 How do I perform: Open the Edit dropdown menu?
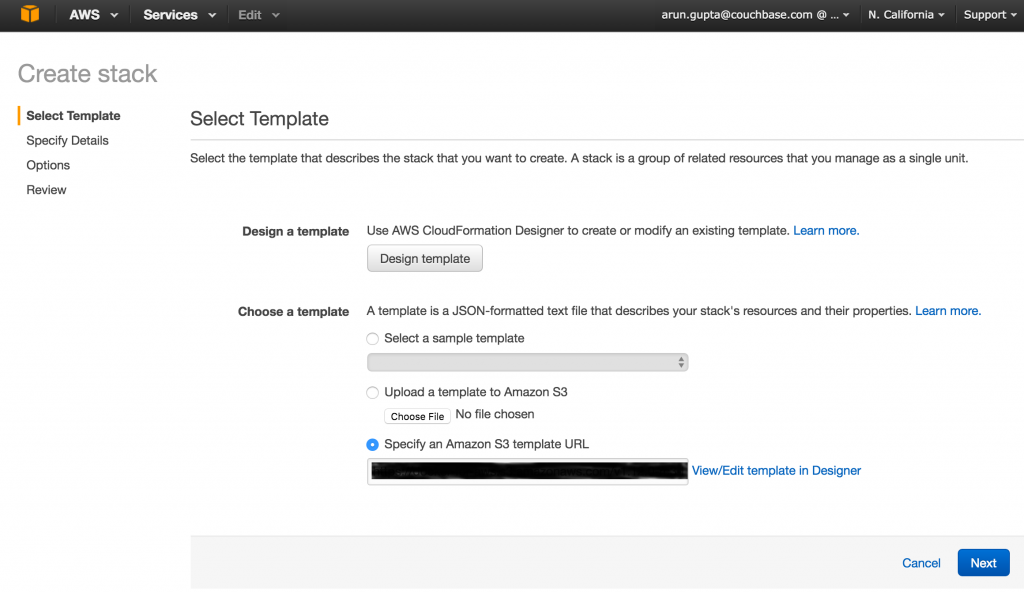tap(259, 14)
